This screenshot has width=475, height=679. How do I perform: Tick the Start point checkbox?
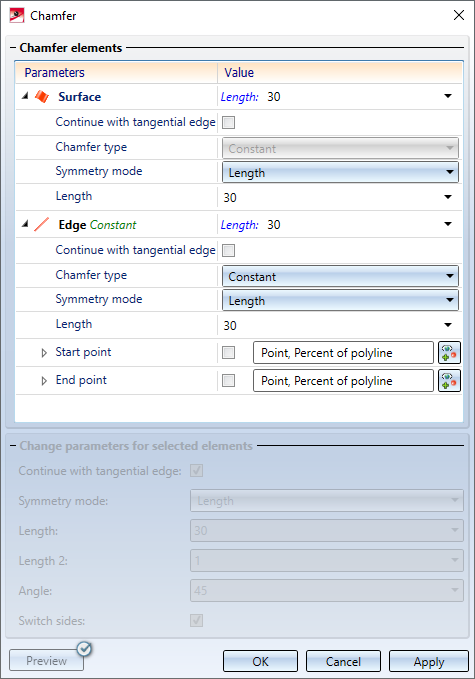point(229,352)
